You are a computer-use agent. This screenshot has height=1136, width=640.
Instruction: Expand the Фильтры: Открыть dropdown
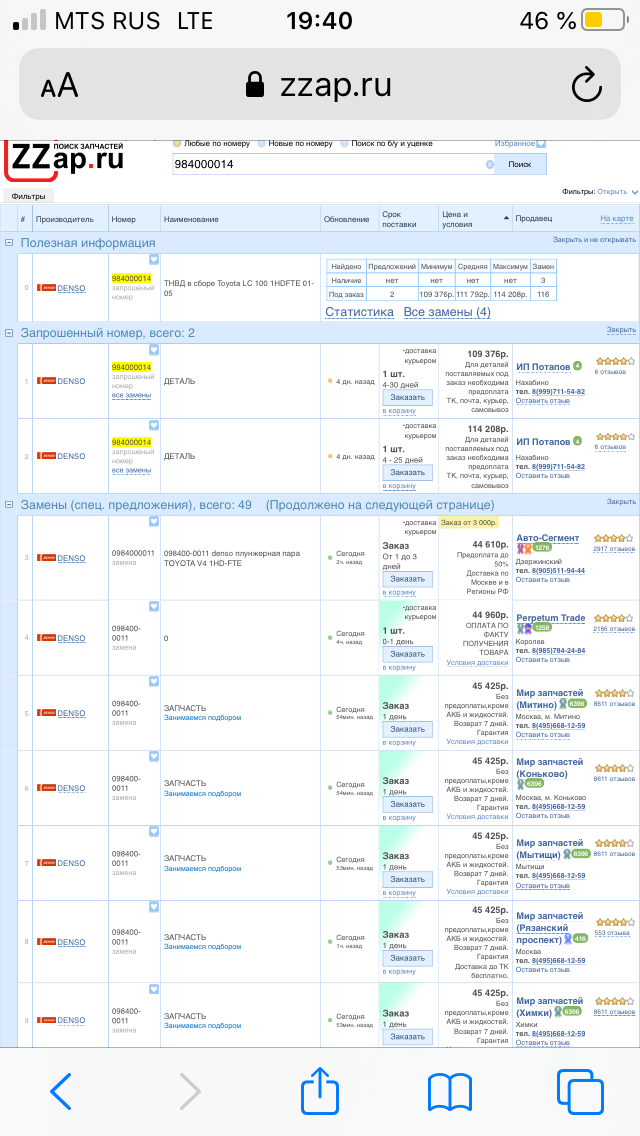click(618, 191)
